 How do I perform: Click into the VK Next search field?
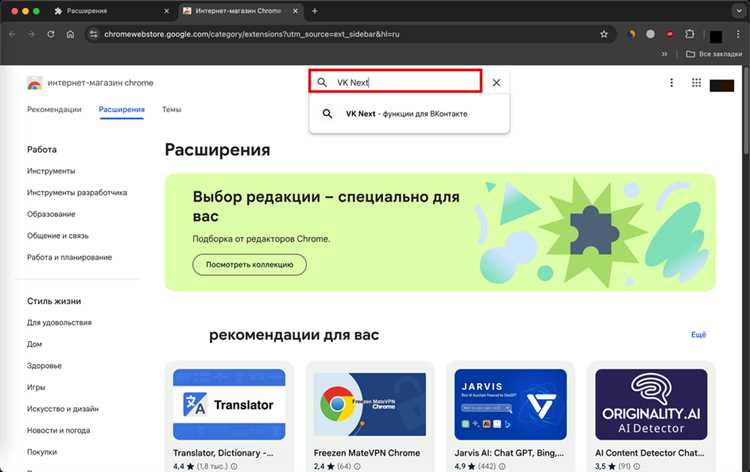[395, 81]
